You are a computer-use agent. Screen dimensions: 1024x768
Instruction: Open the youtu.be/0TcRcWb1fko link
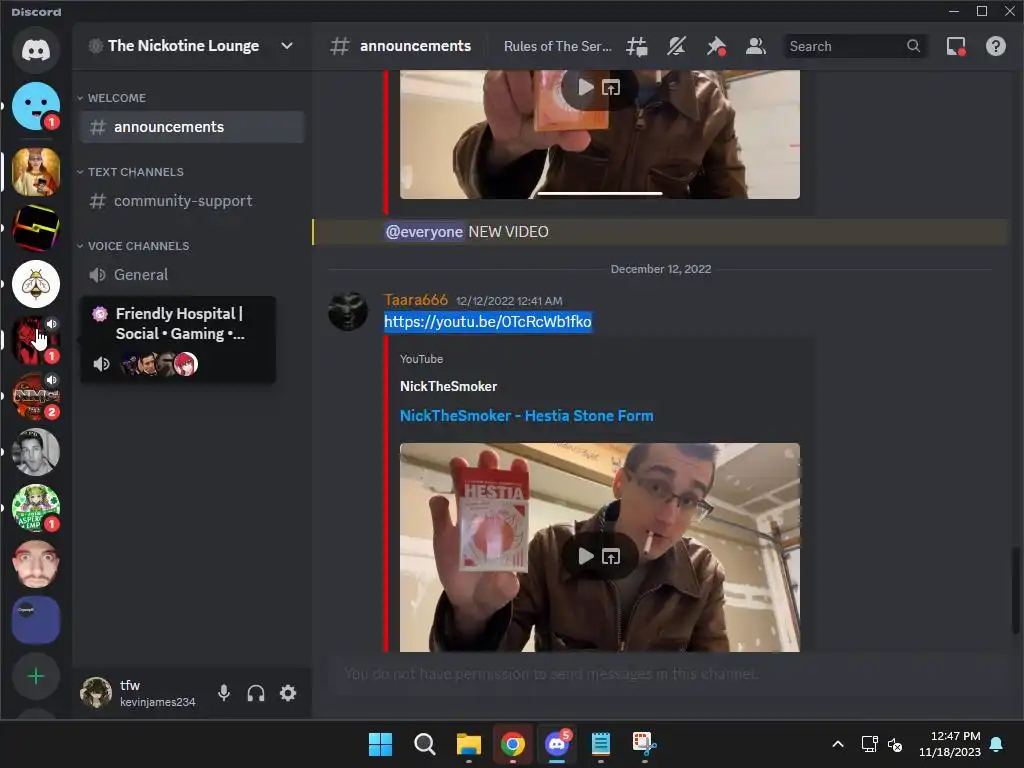pos(488,322)
